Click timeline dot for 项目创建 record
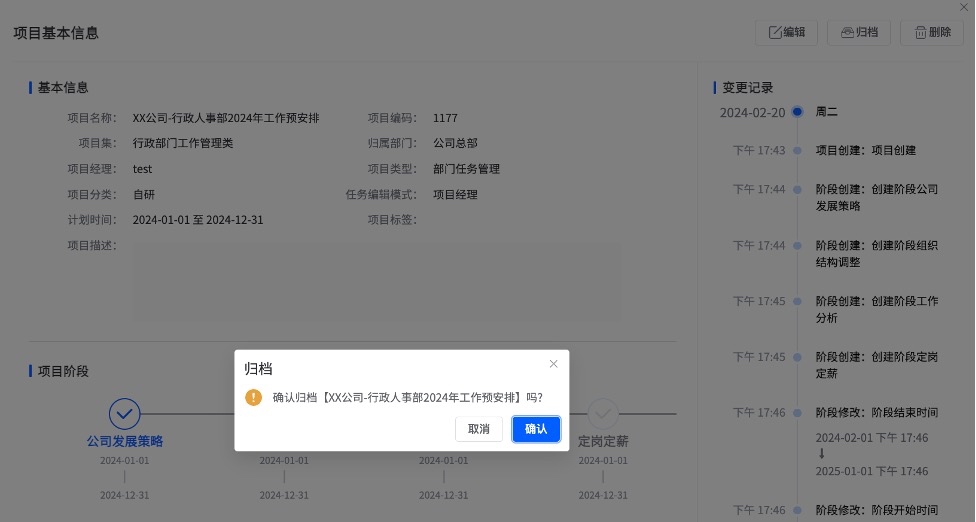Image resolution: width=976 pixels, height=522 pixels. [797, 151]
